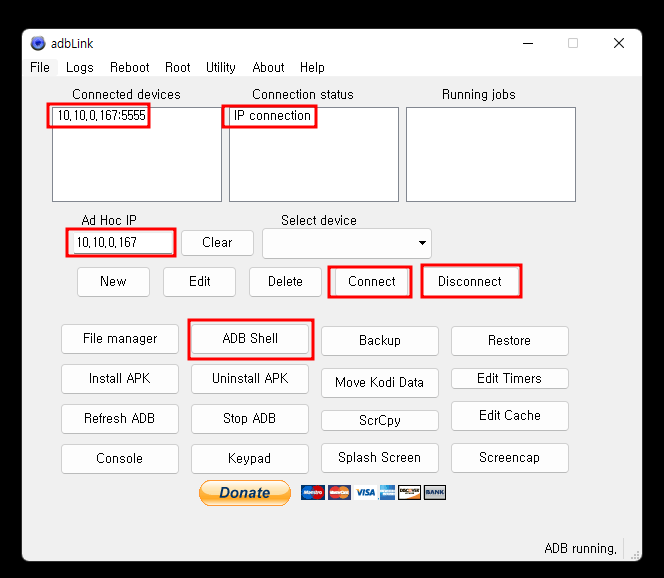Open the Root menu
The width and height of the screenshot is (664, 578).
tap(177, 67)
